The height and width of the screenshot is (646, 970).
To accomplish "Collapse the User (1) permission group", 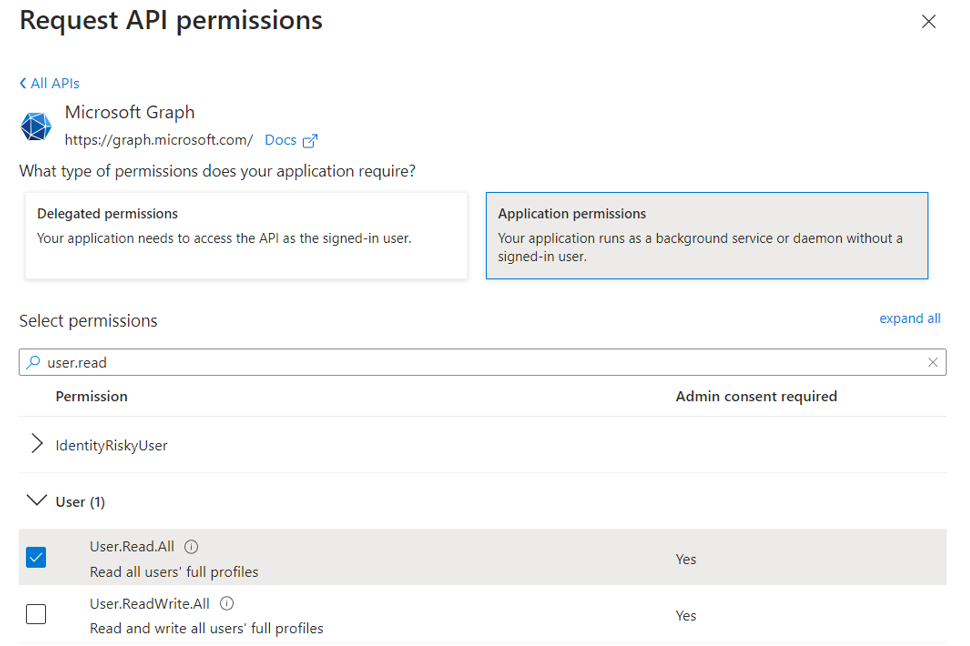I will click(x=37, y=500).
